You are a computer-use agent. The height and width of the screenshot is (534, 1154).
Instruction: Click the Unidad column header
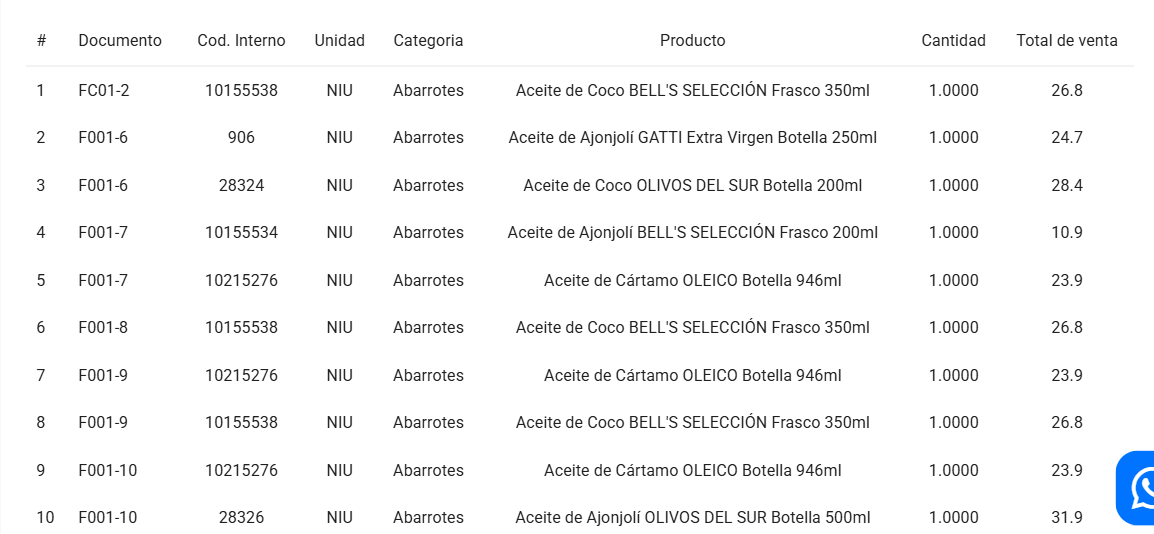click(x=339, y=41)
